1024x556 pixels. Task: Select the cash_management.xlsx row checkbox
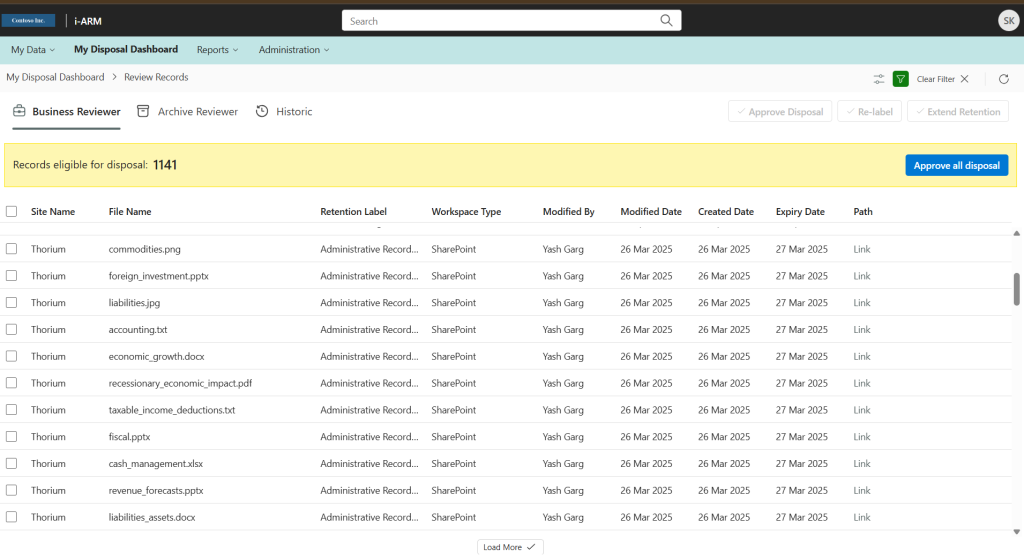coord(11,463)
